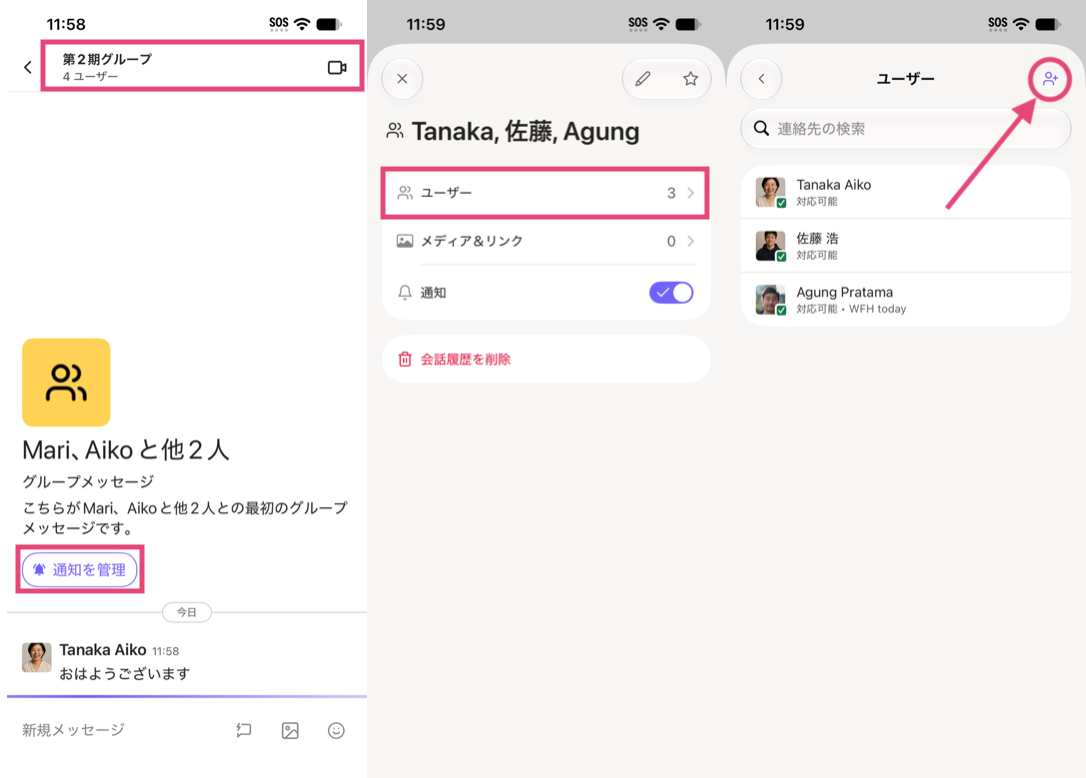This screenshot has height=778, width=1086.
Task: Open the quick reply icon in message bar
Action: click(244, 730)
